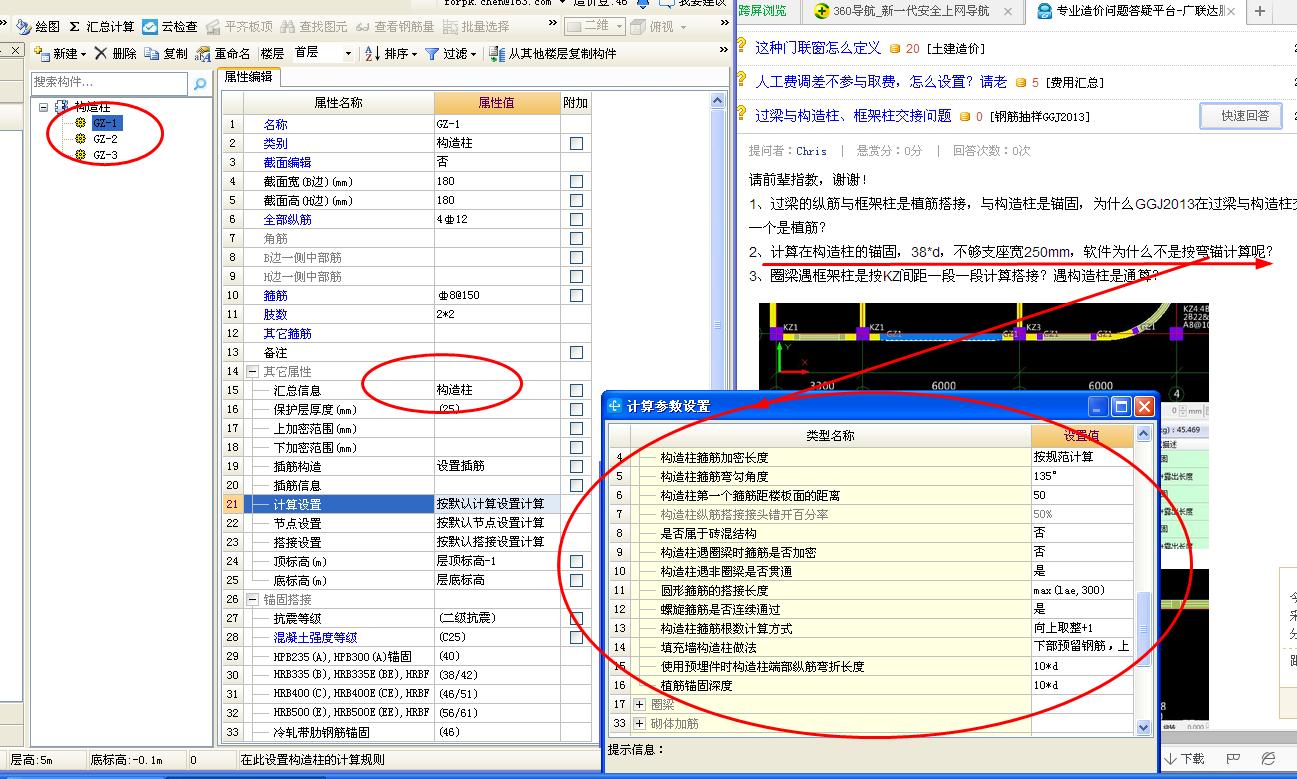This screenshot has height=779, width=1297.
Task: Tick the 附加 checkbox for 全部纵筋
Action: tap(576, 220)
